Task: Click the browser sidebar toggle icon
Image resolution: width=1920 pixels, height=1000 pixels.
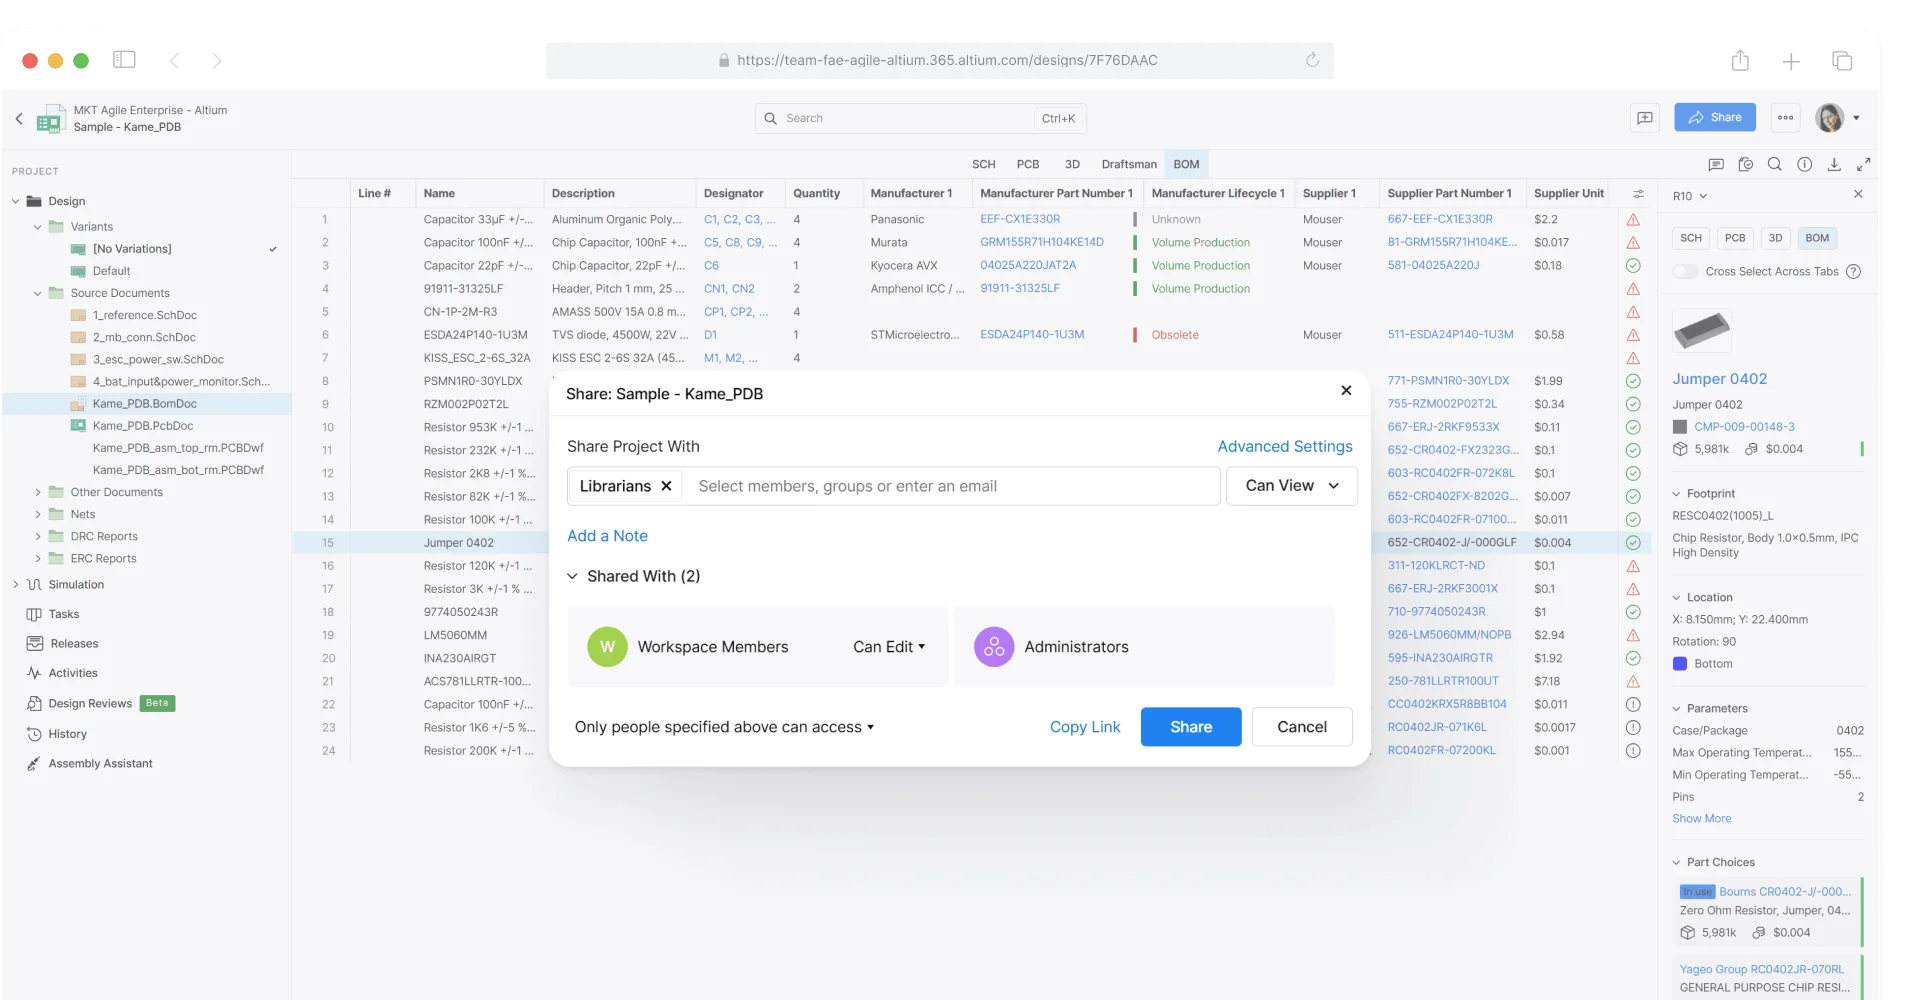Action: click(124, 60)
